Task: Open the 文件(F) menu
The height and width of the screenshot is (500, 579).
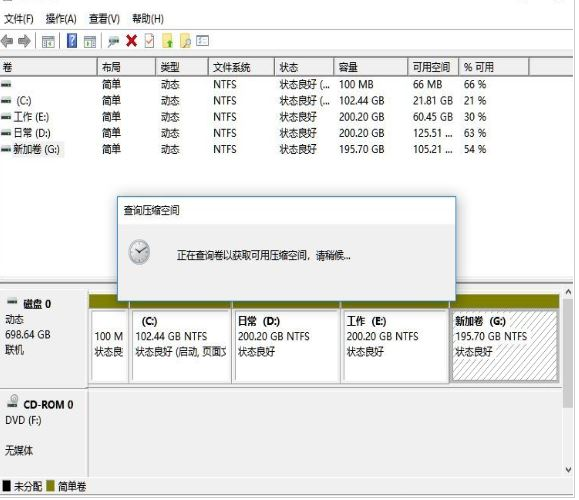Action: (19, 19)
